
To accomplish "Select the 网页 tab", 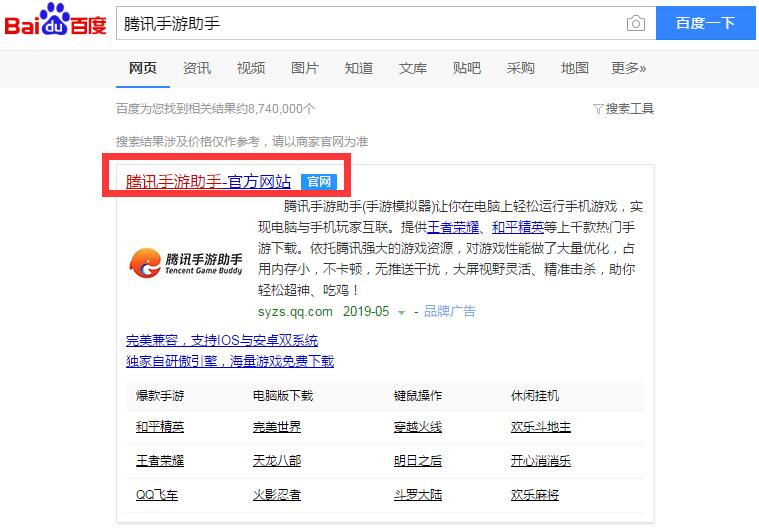I will 143,68.
